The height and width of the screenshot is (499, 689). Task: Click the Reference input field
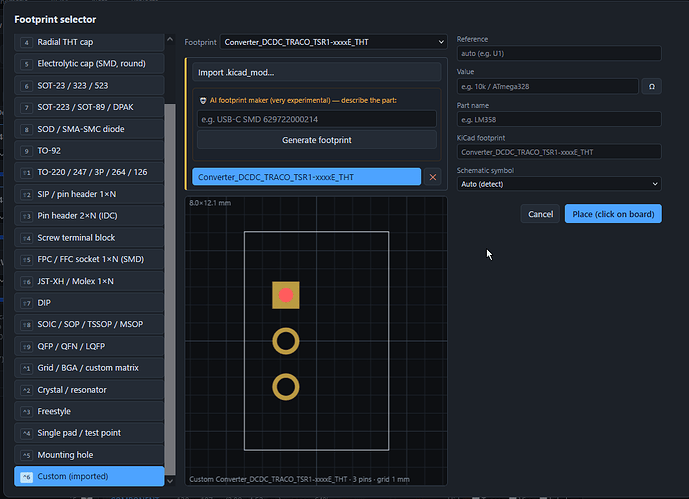[559, 53]
